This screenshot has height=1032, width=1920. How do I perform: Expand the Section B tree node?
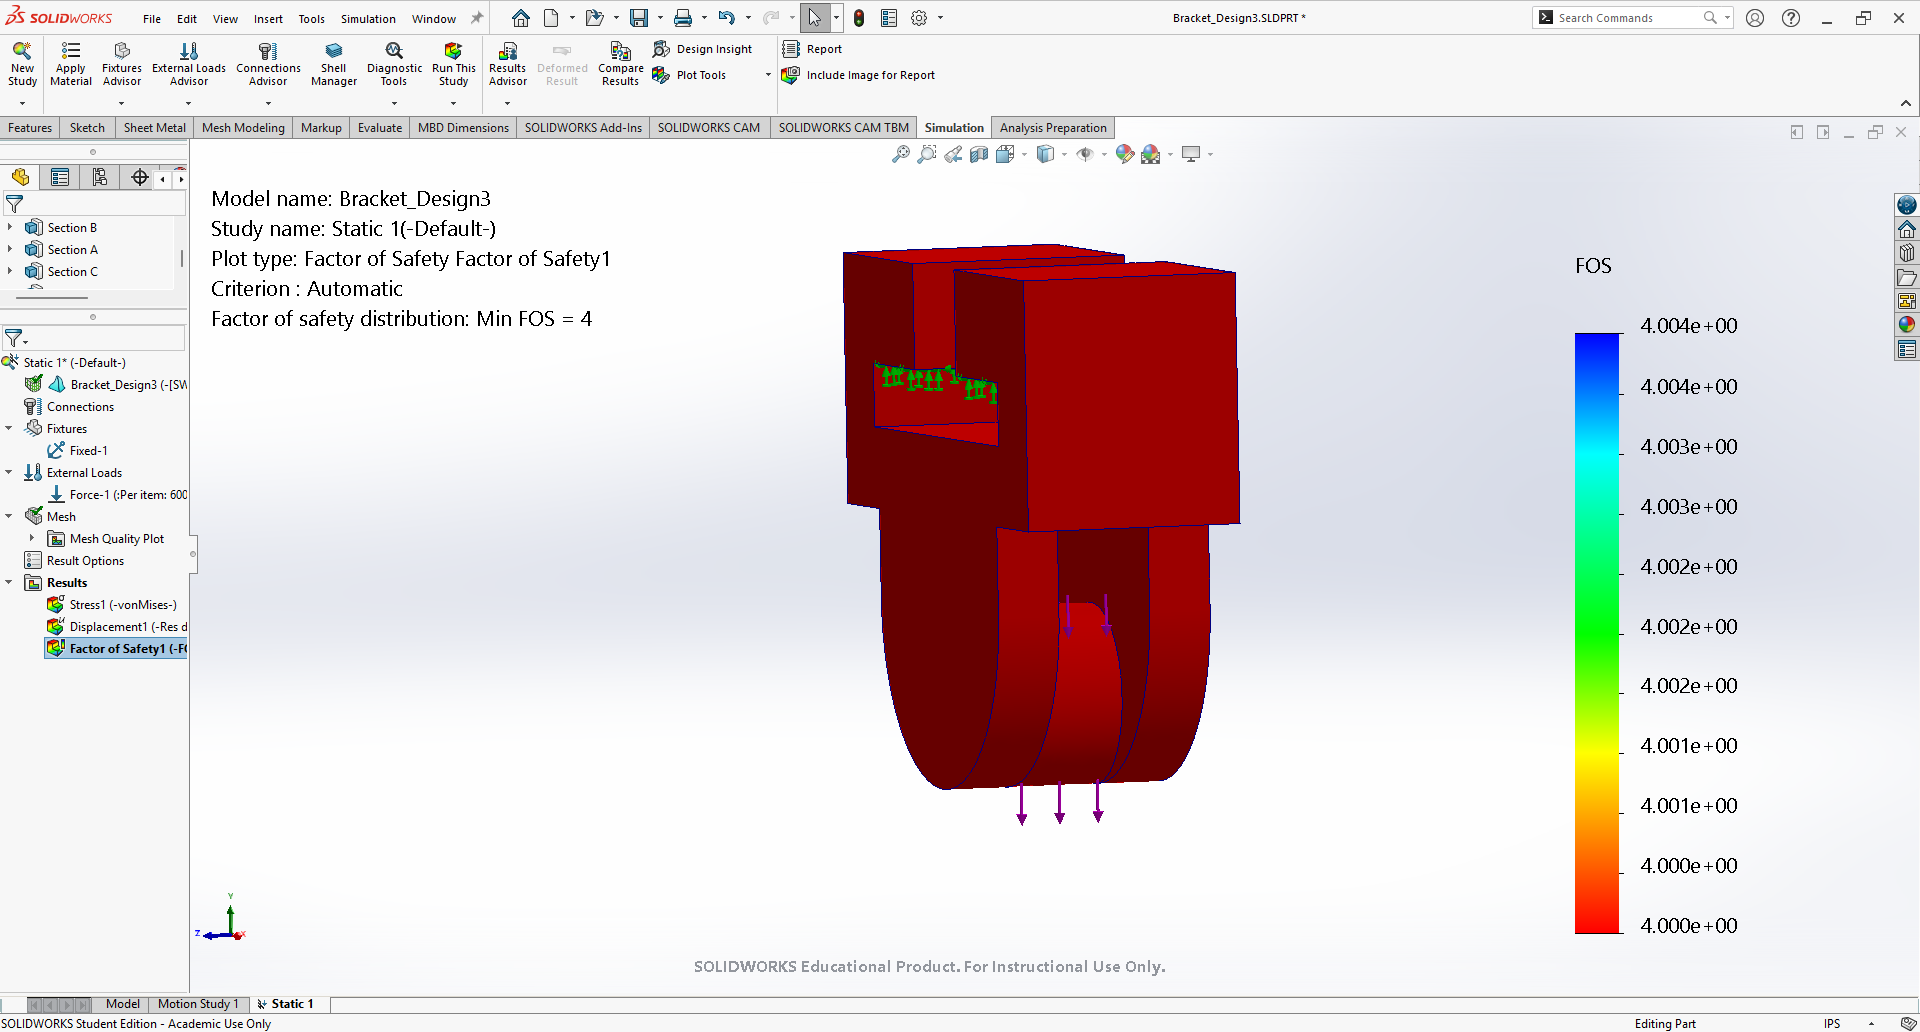[10, 227]
